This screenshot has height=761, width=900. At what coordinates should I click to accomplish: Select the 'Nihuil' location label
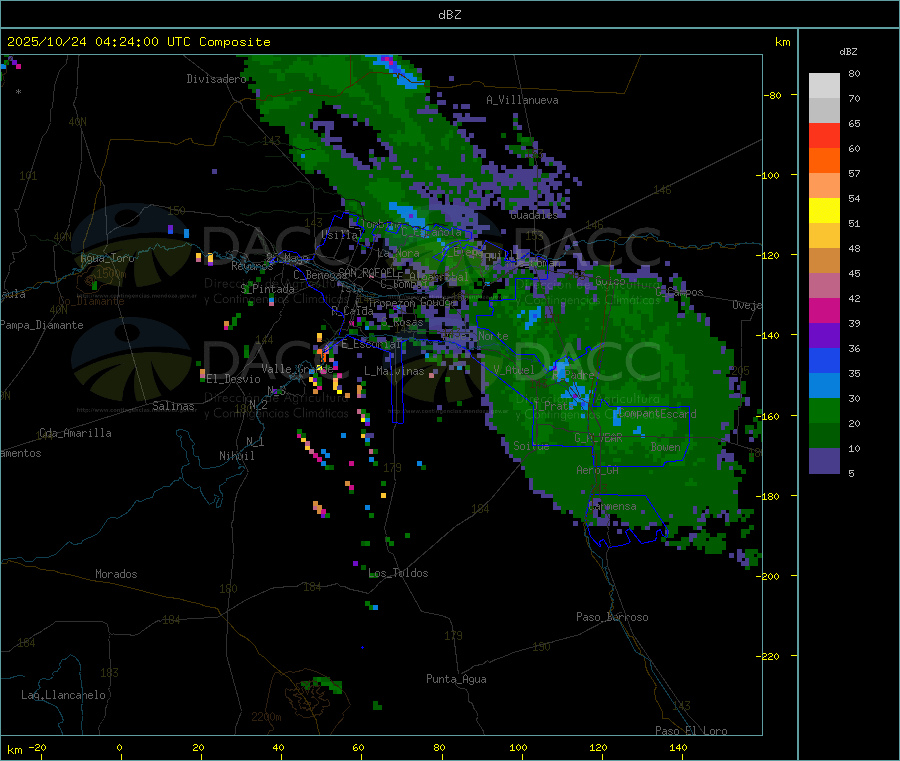[236, 456]
